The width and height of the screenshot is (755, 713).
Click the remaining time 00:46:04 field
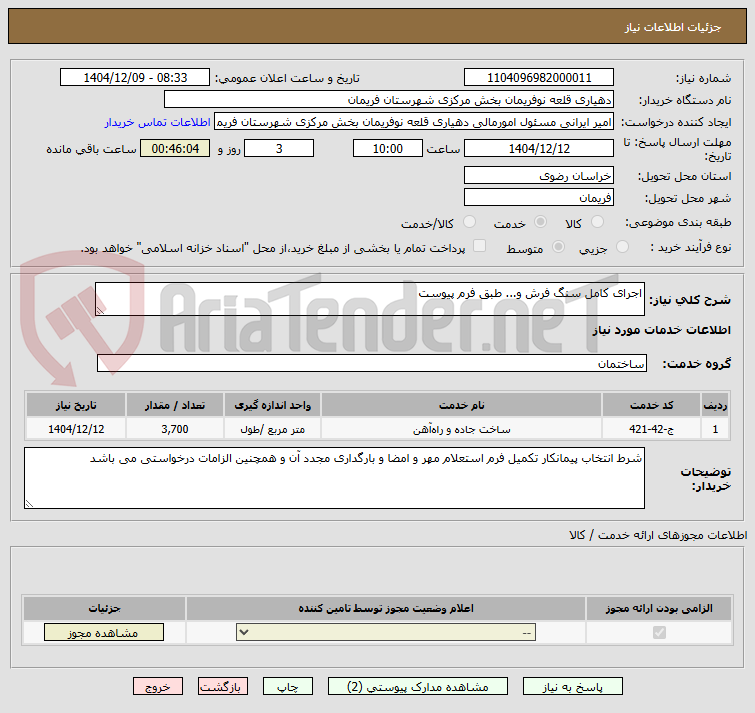point(175,148)
